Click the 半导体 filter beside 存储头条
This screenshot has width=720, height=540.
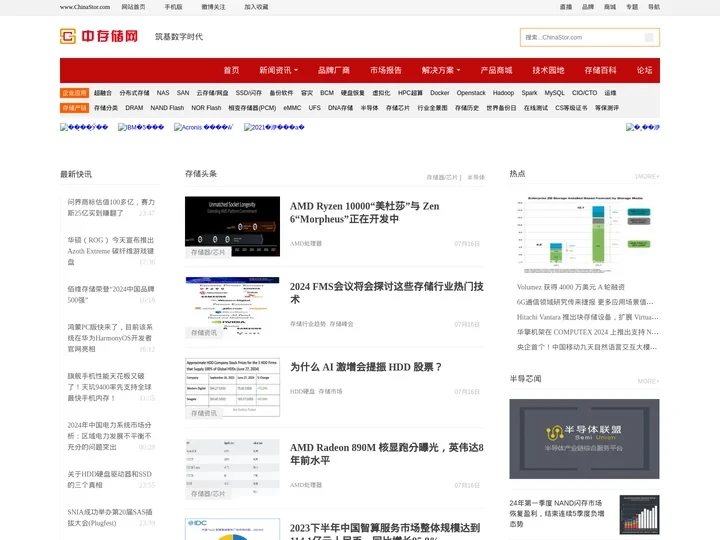click(x=476, y=177)
